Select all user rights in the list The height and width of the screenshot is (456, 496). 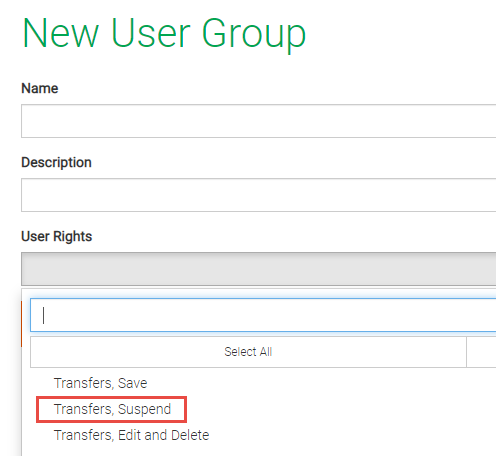click(248, 352)
